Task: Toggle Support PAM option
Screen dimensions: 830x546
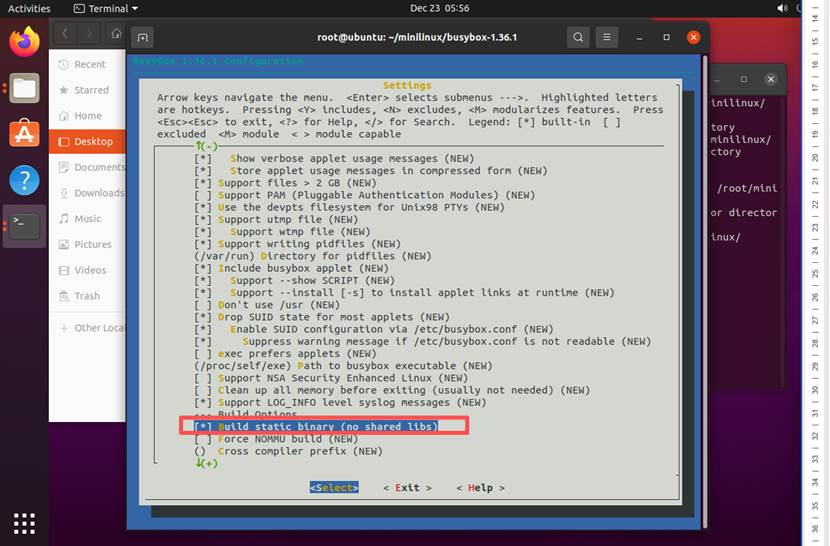Action: click(x=365, y=195)
